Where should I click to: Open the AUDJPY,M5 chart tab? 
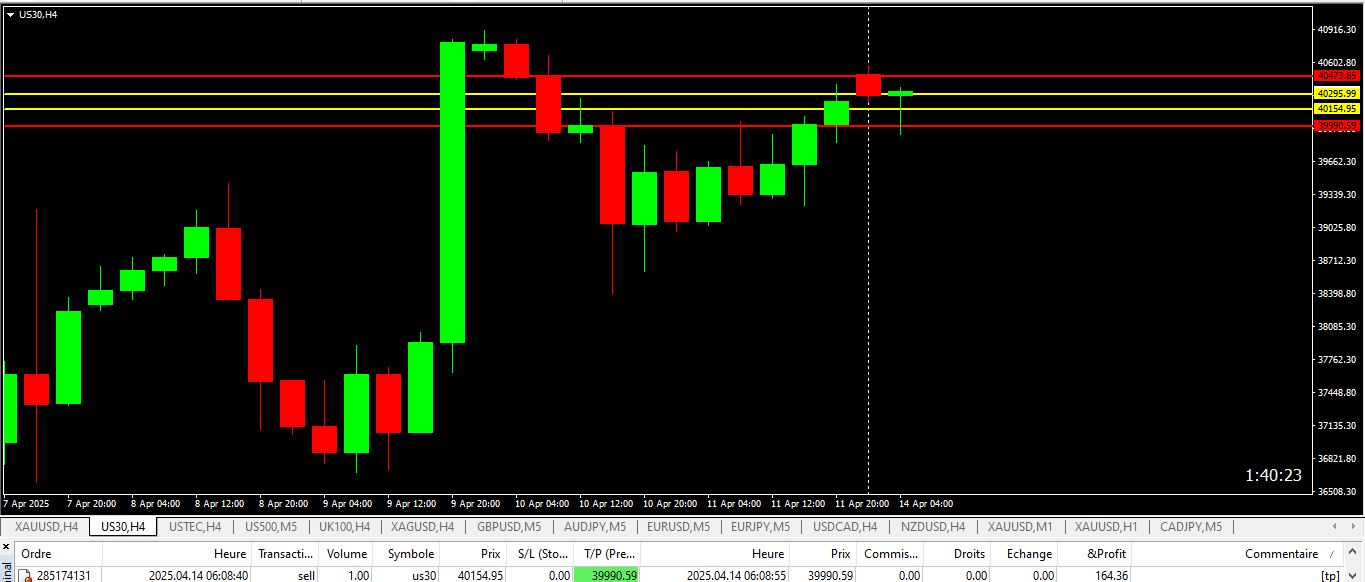pyautogui.click(x=594, y=526)
